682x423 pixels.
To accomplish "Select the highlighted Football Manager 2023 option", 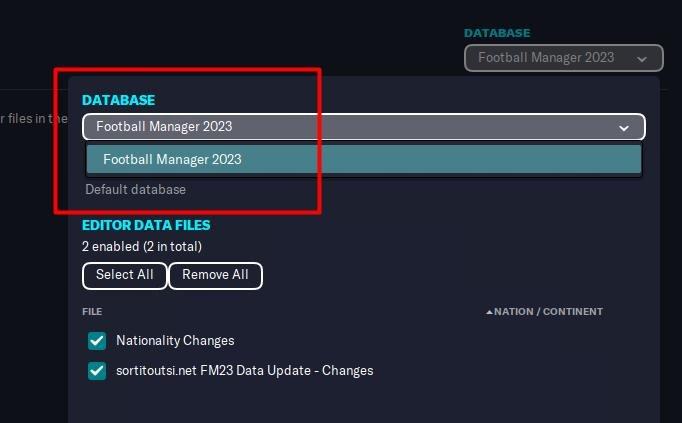I will (364, 159).
